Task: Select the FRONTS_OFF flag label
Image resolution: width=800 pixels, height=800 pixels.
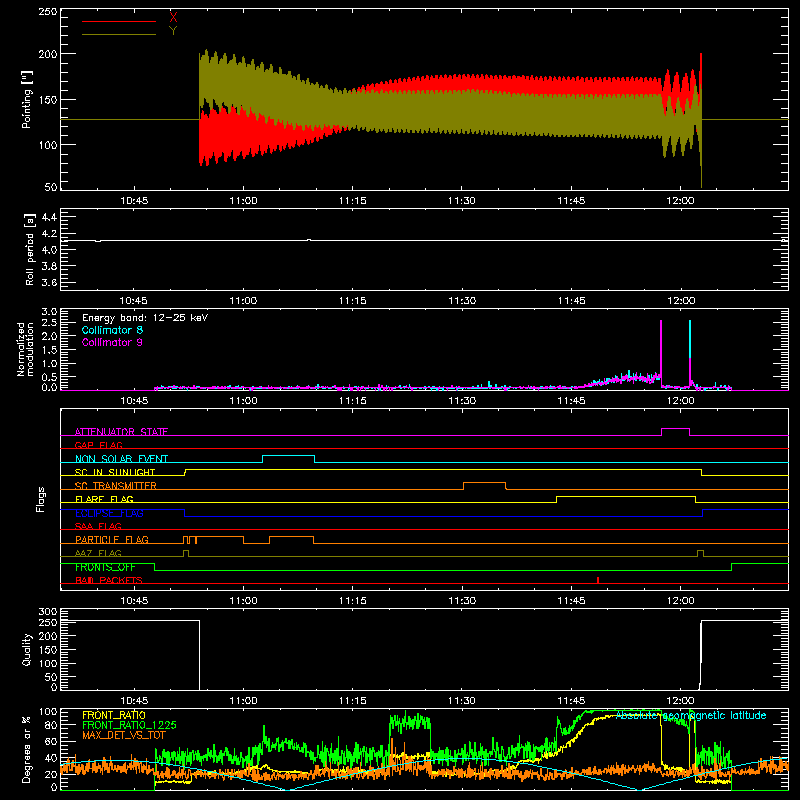Action: [105, 567]
